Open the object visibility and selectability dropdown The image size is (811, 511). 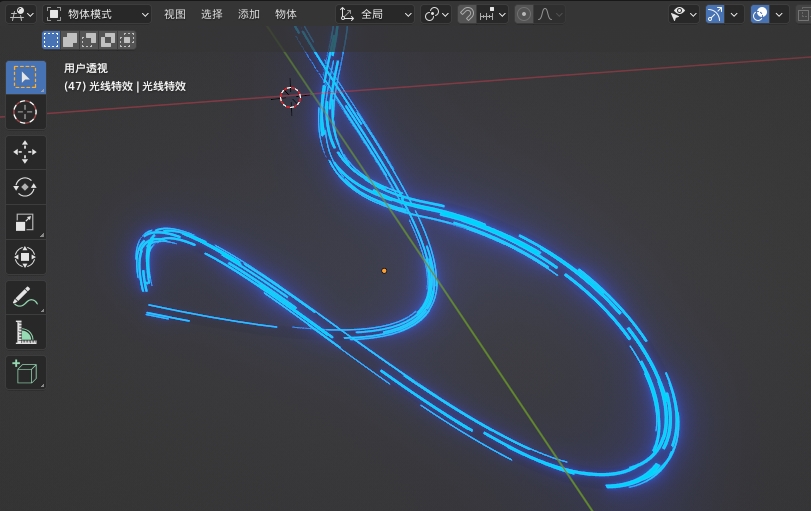(x=683, y=14)
